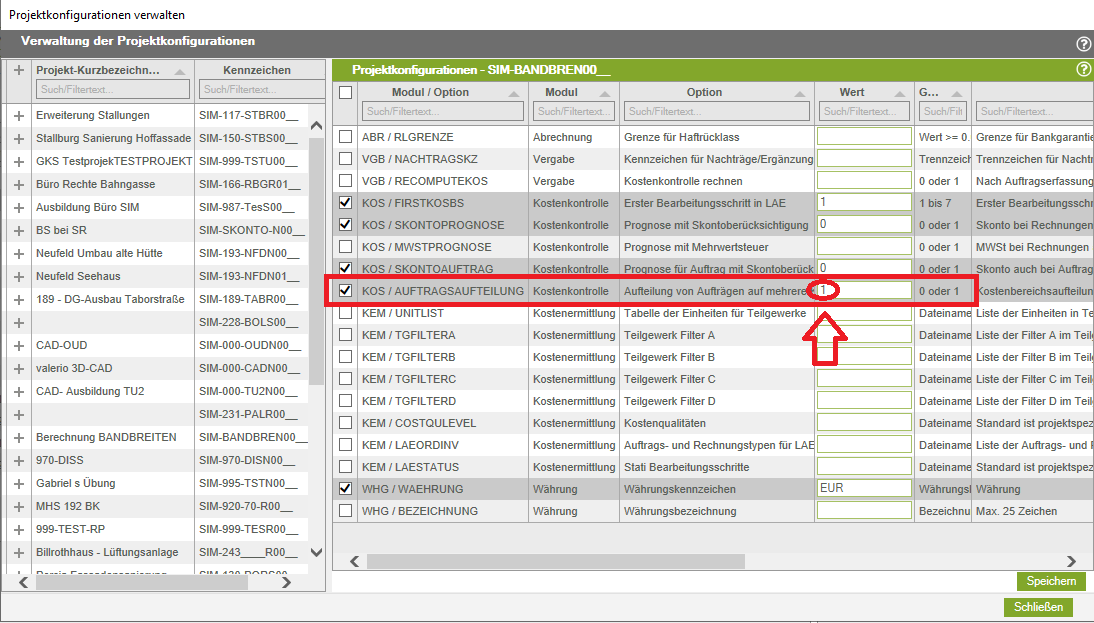Expand plus icon next to CAD-OUD

(19, 346)
